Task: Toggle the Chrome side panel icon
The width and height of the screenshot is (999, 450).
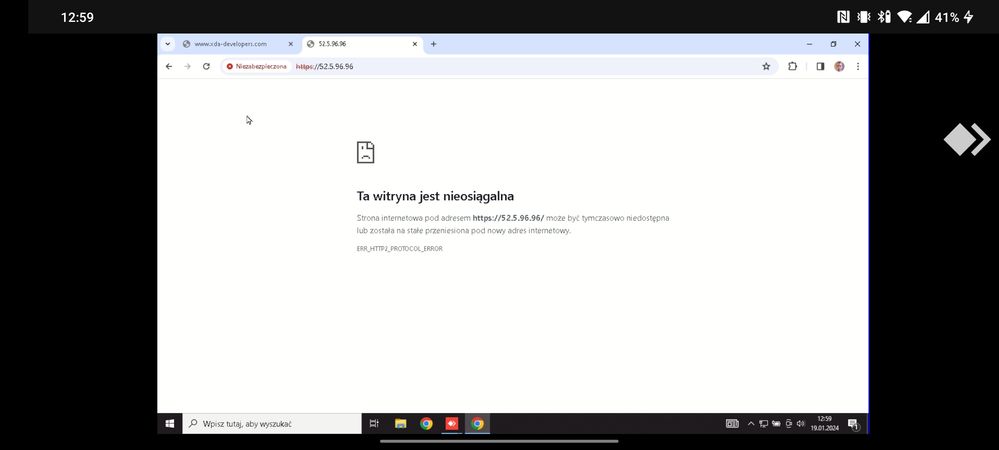Action: coord(820,66)
